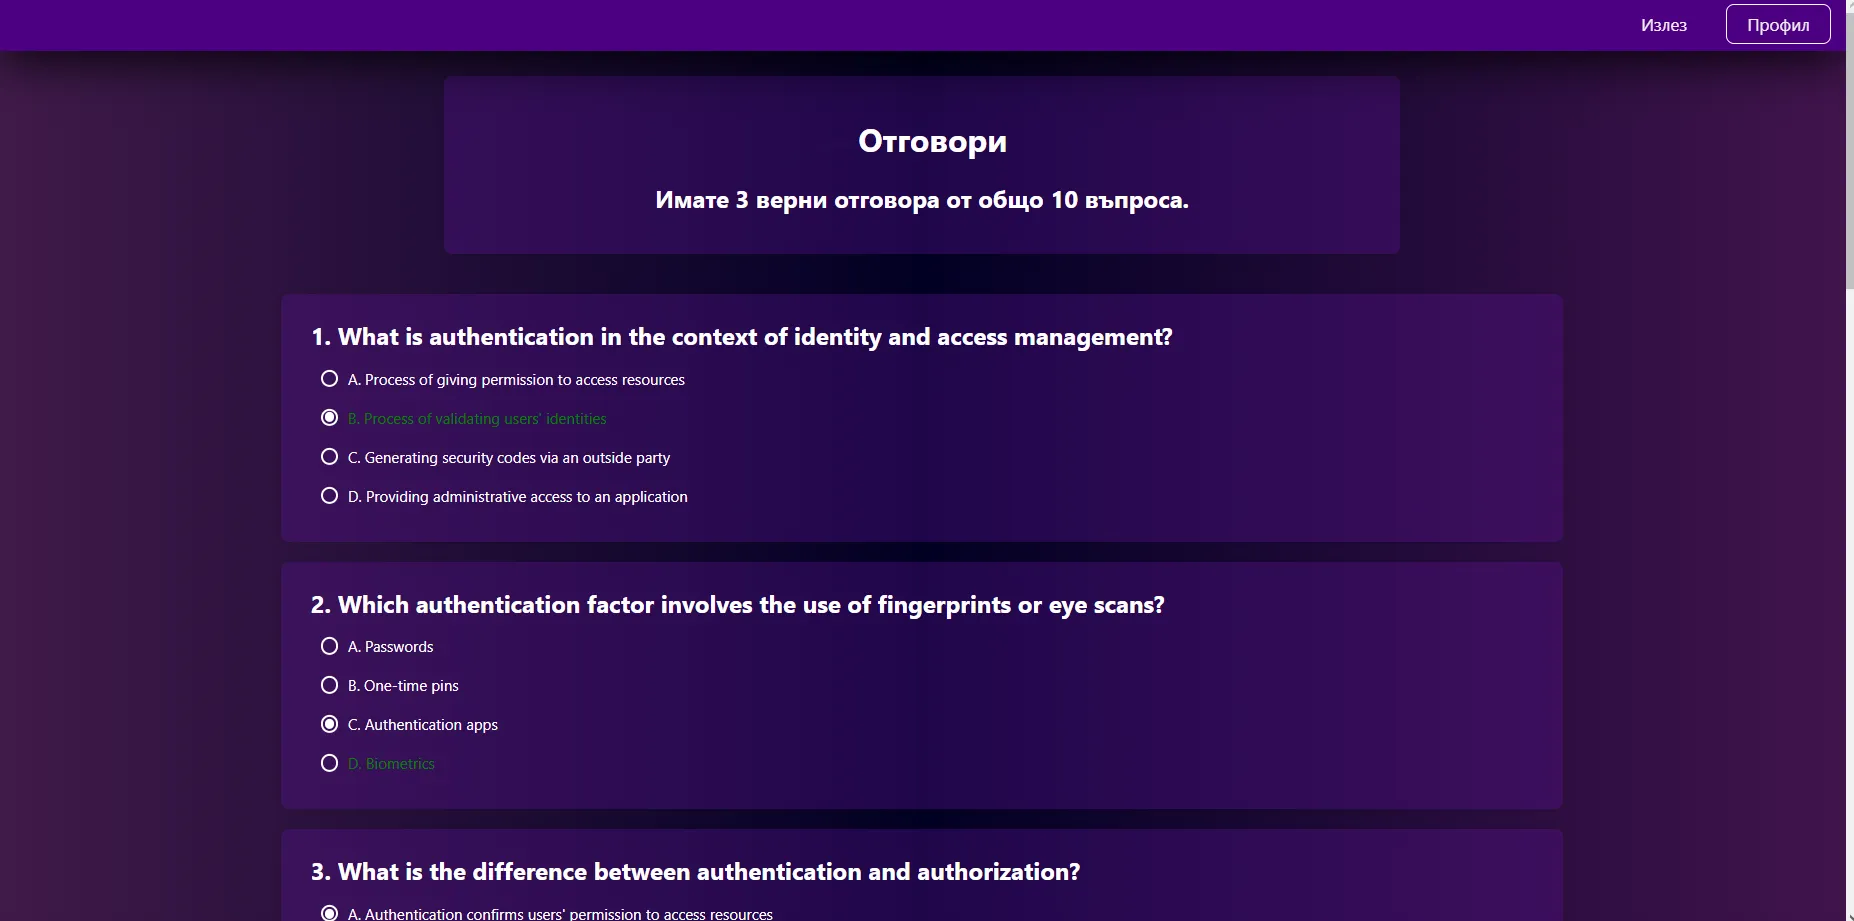1854x921 pixels.
Task: Select radio for 'D. Providing administrative access'
Action: pyautogui.click(x=329, y=496)
